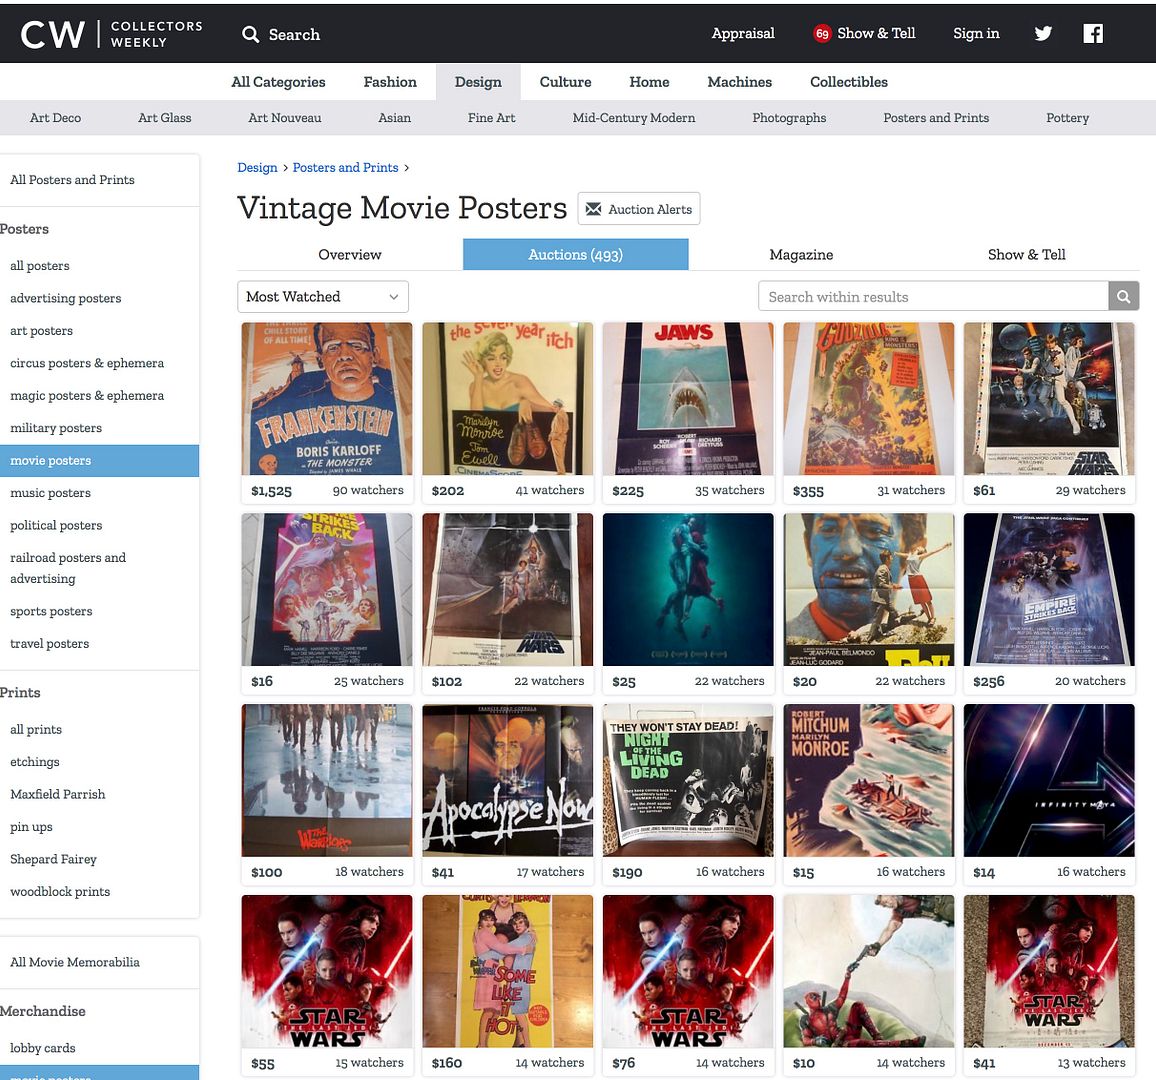Click the Sign in link
Image resolution: width=1156 pixels, height=1080 pixels.
(976, 33)
